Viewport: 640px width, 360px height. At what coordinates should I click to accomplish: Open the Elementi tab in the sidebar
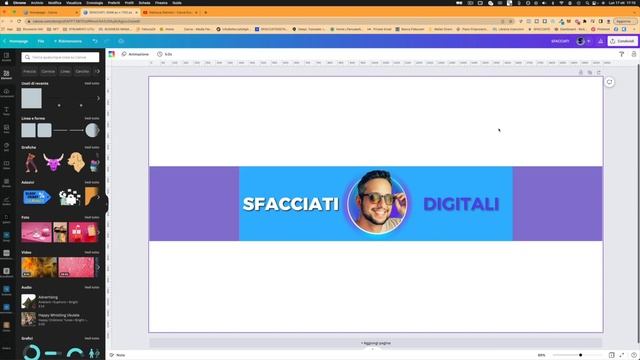(7, 74)
